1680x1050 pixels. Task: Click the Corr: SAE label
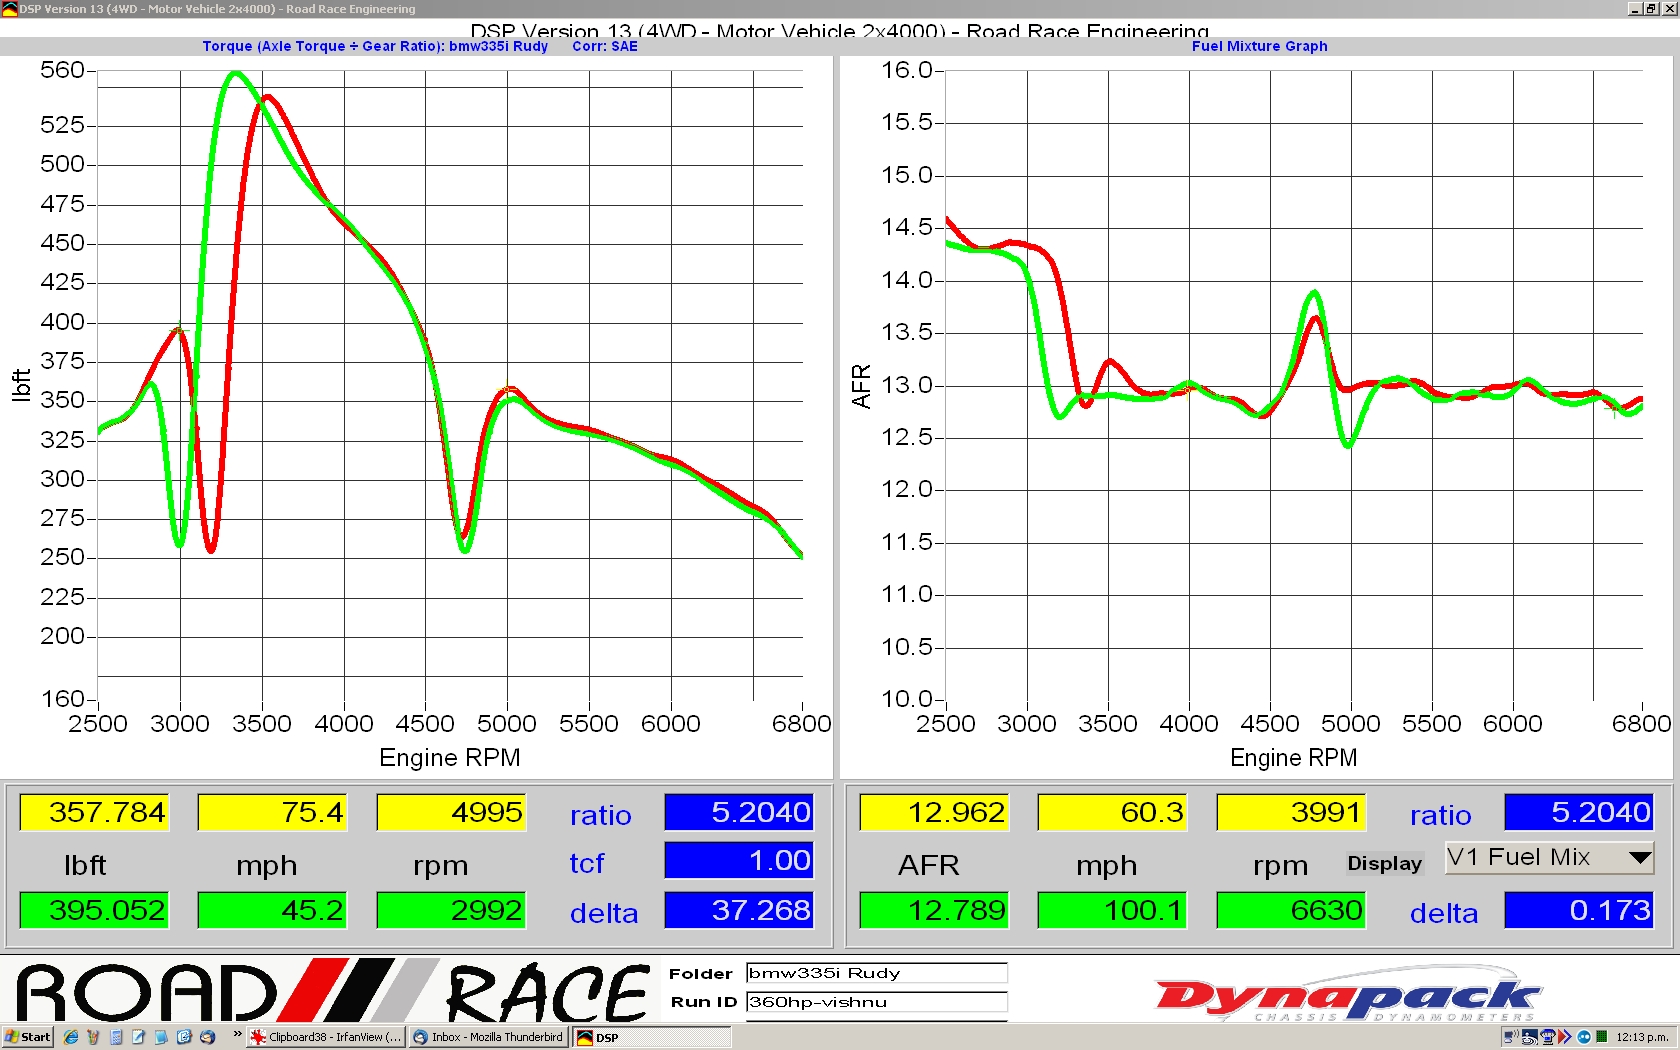(605, 46)
